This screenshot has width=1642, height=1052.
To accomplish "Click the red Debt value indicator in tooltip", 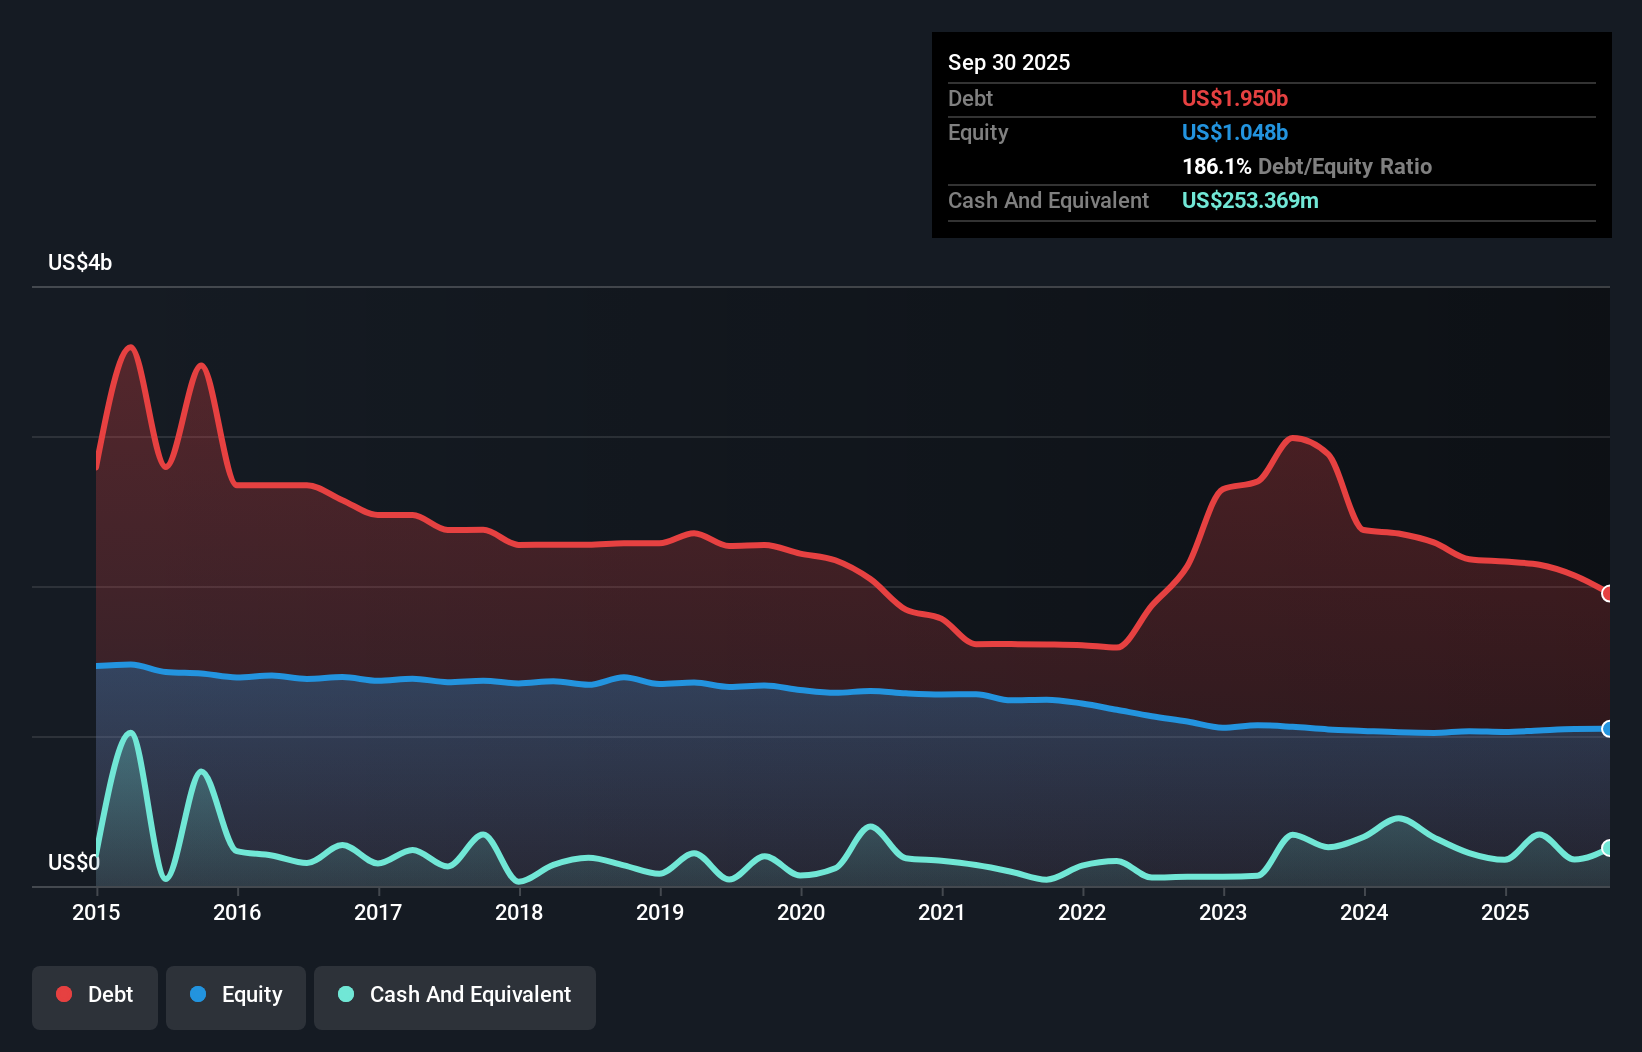I will pos(1234,98).
